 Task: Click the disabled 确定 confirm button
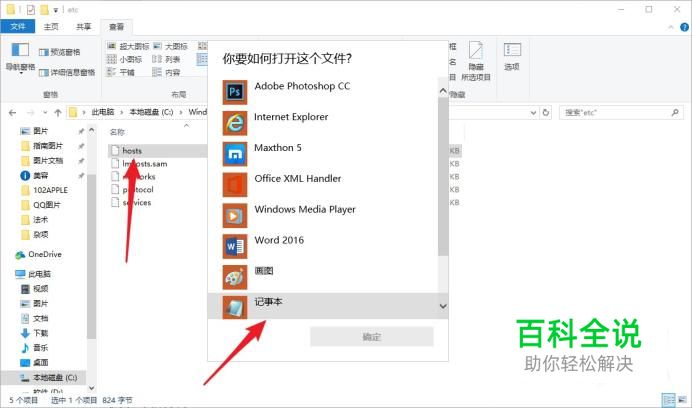[x=372, y=337]
